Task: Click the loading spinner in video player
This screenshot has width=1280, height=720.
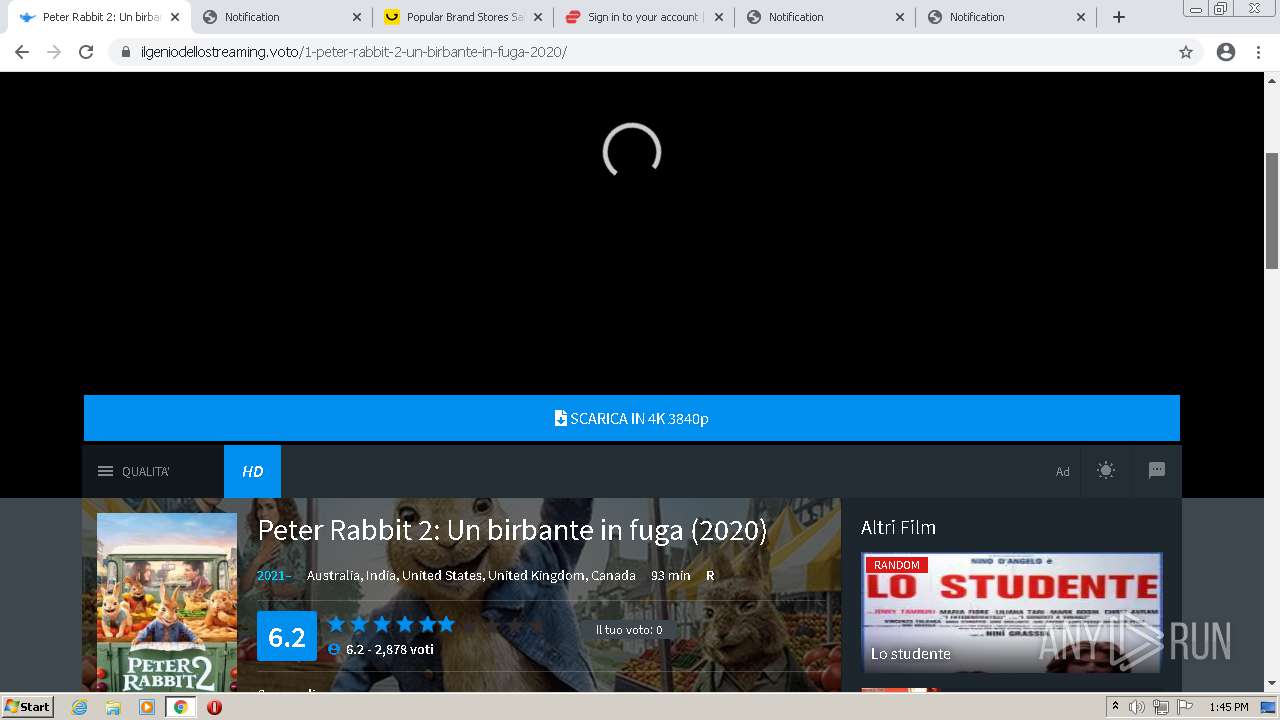Action: [632, 152]
